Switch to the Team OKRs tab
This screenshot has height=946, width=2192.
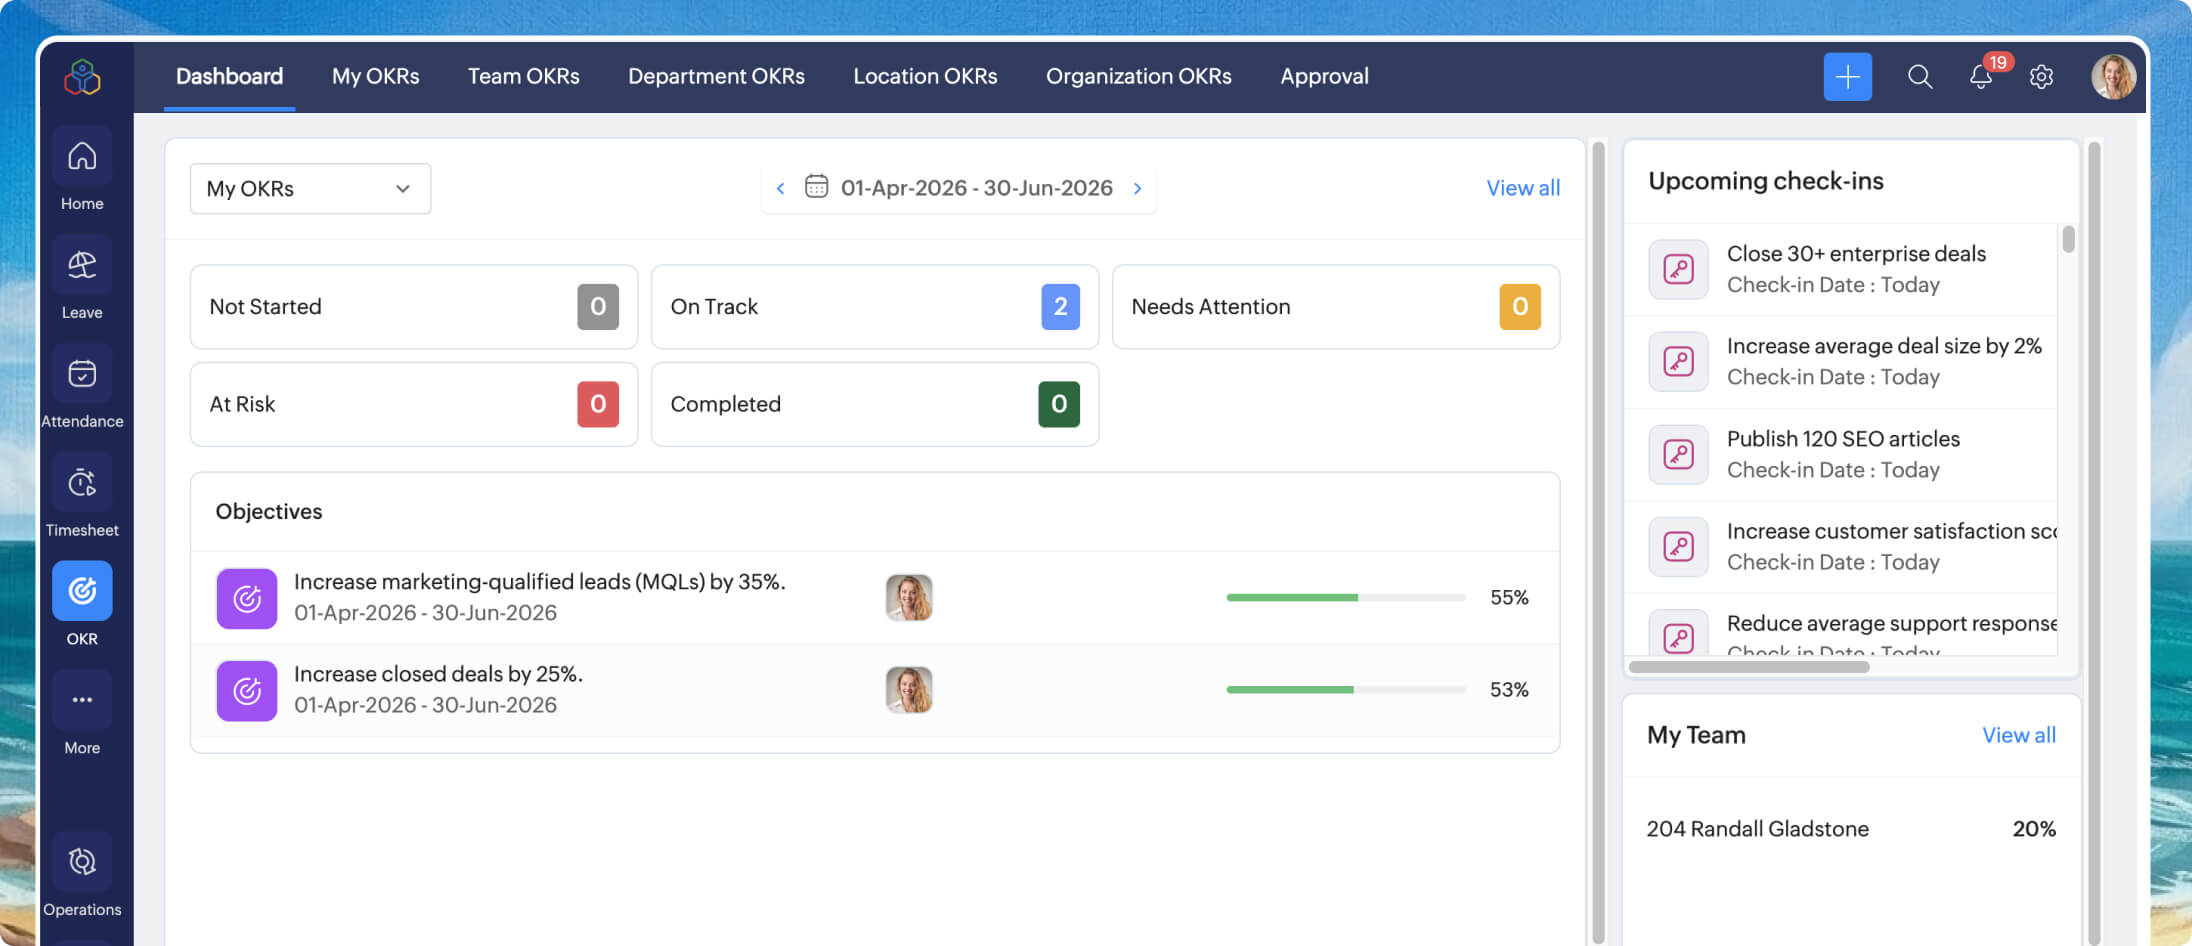(x=523, y=76)
